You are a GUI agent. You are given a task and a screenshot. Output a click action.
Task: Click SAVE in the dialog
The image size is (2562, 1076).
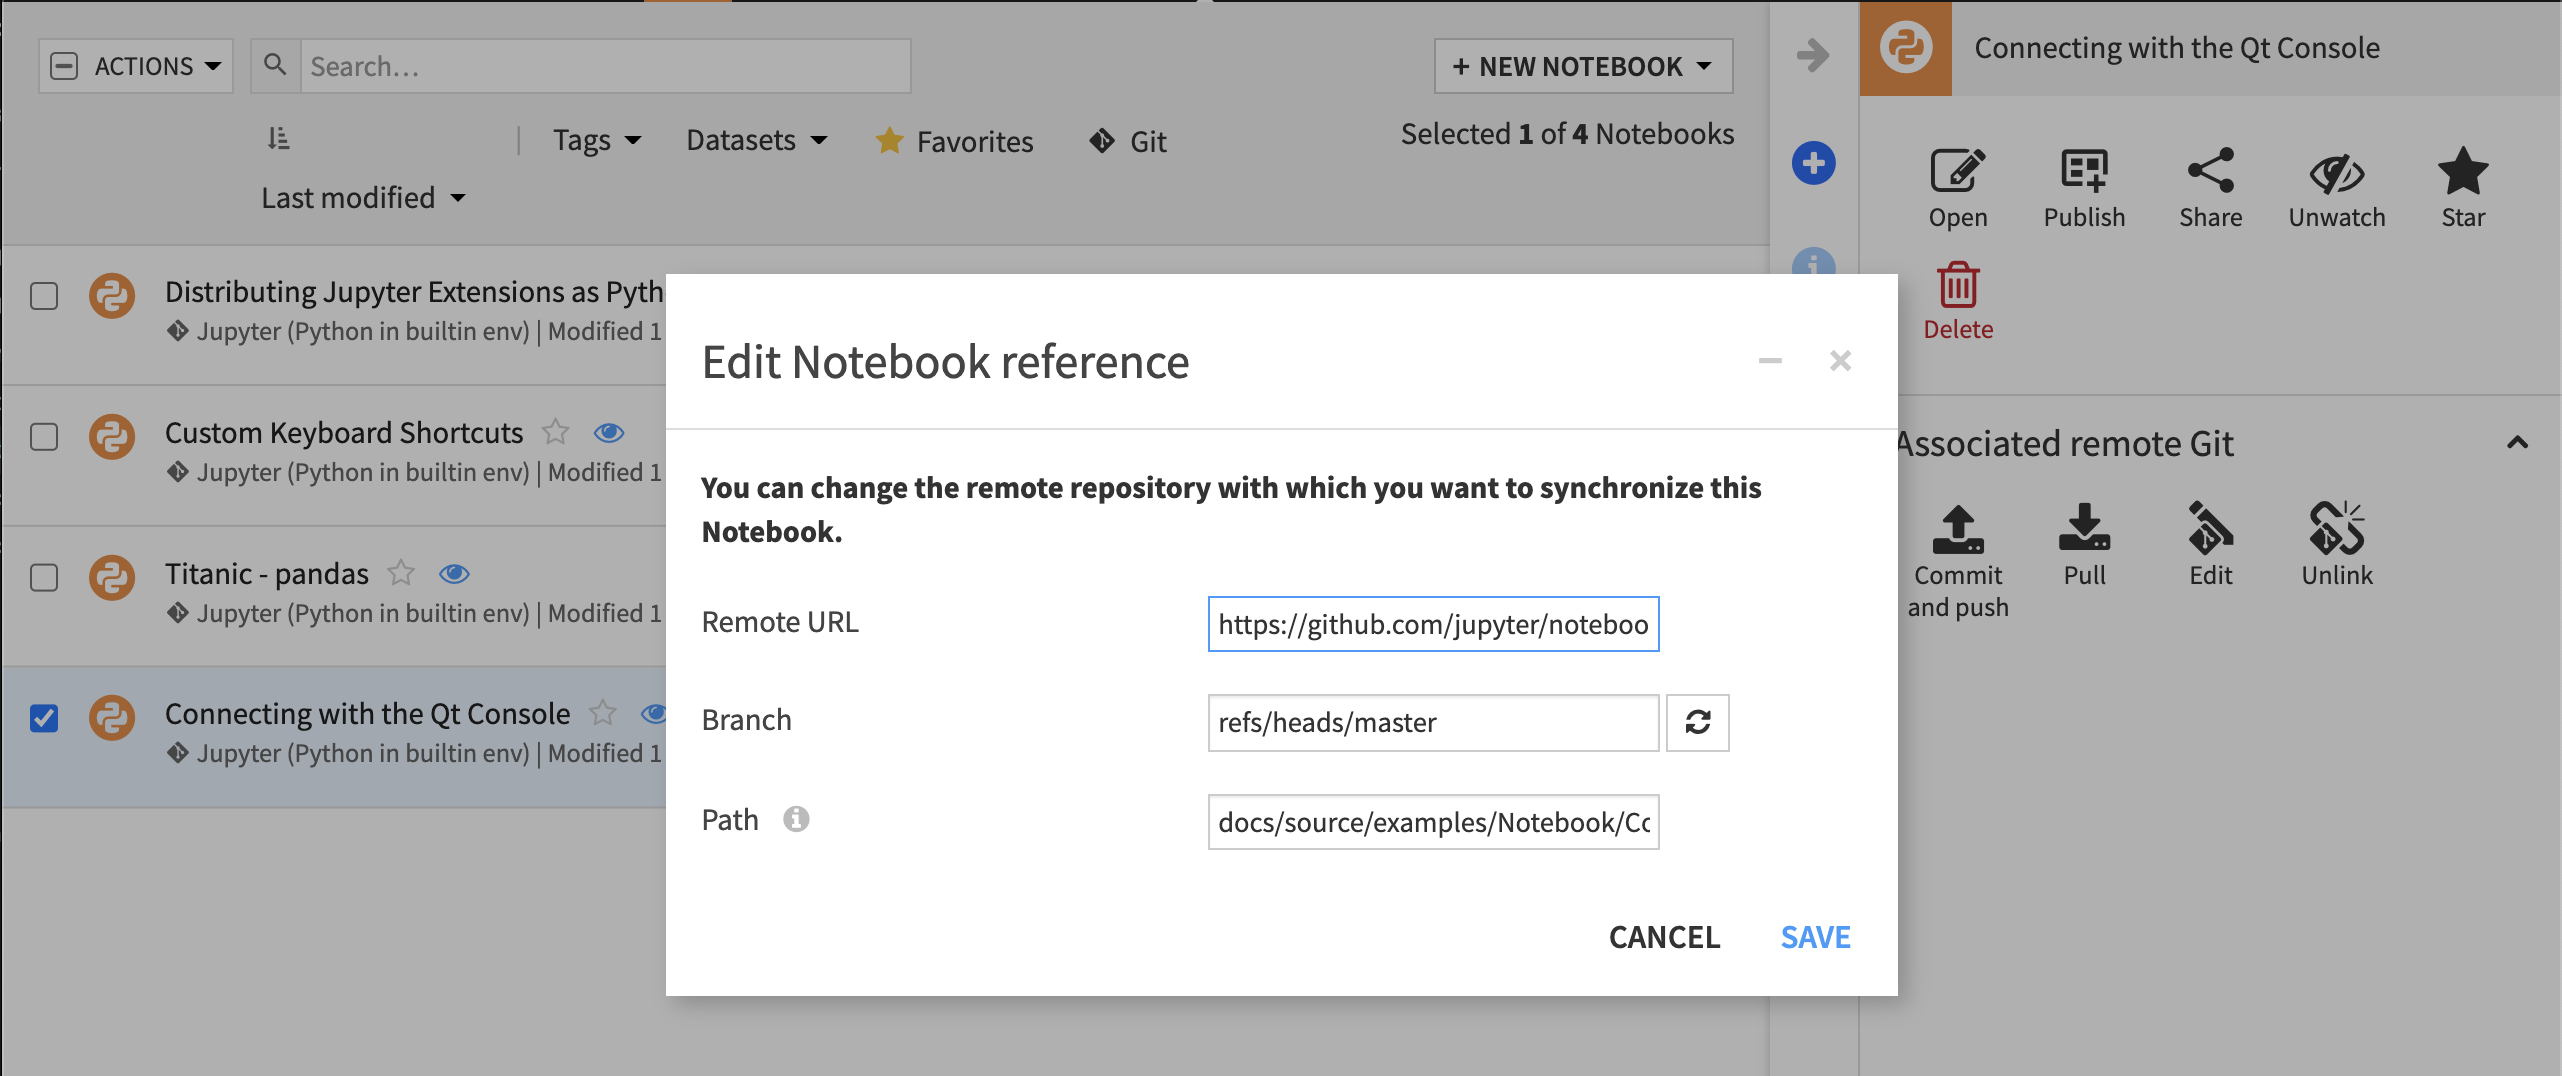(1815, 937)
